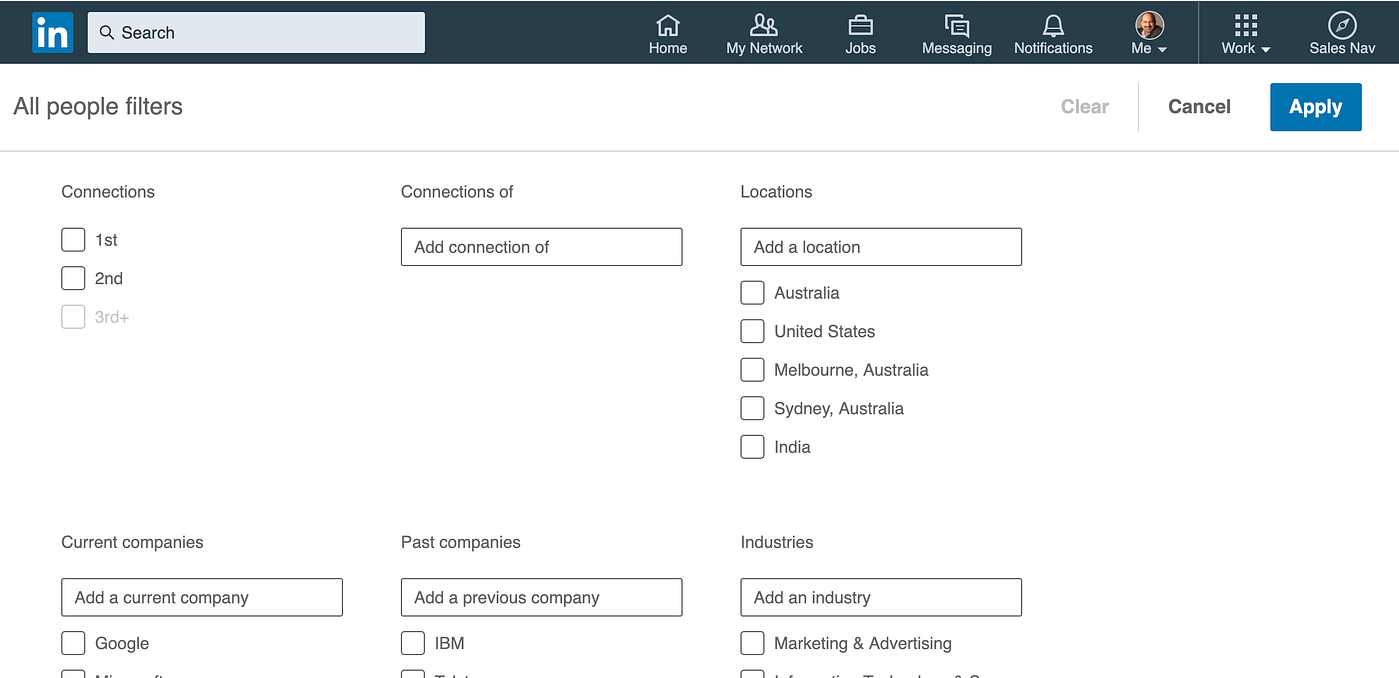
Task: Click the All people filters title
Action: tap(98, 107)
